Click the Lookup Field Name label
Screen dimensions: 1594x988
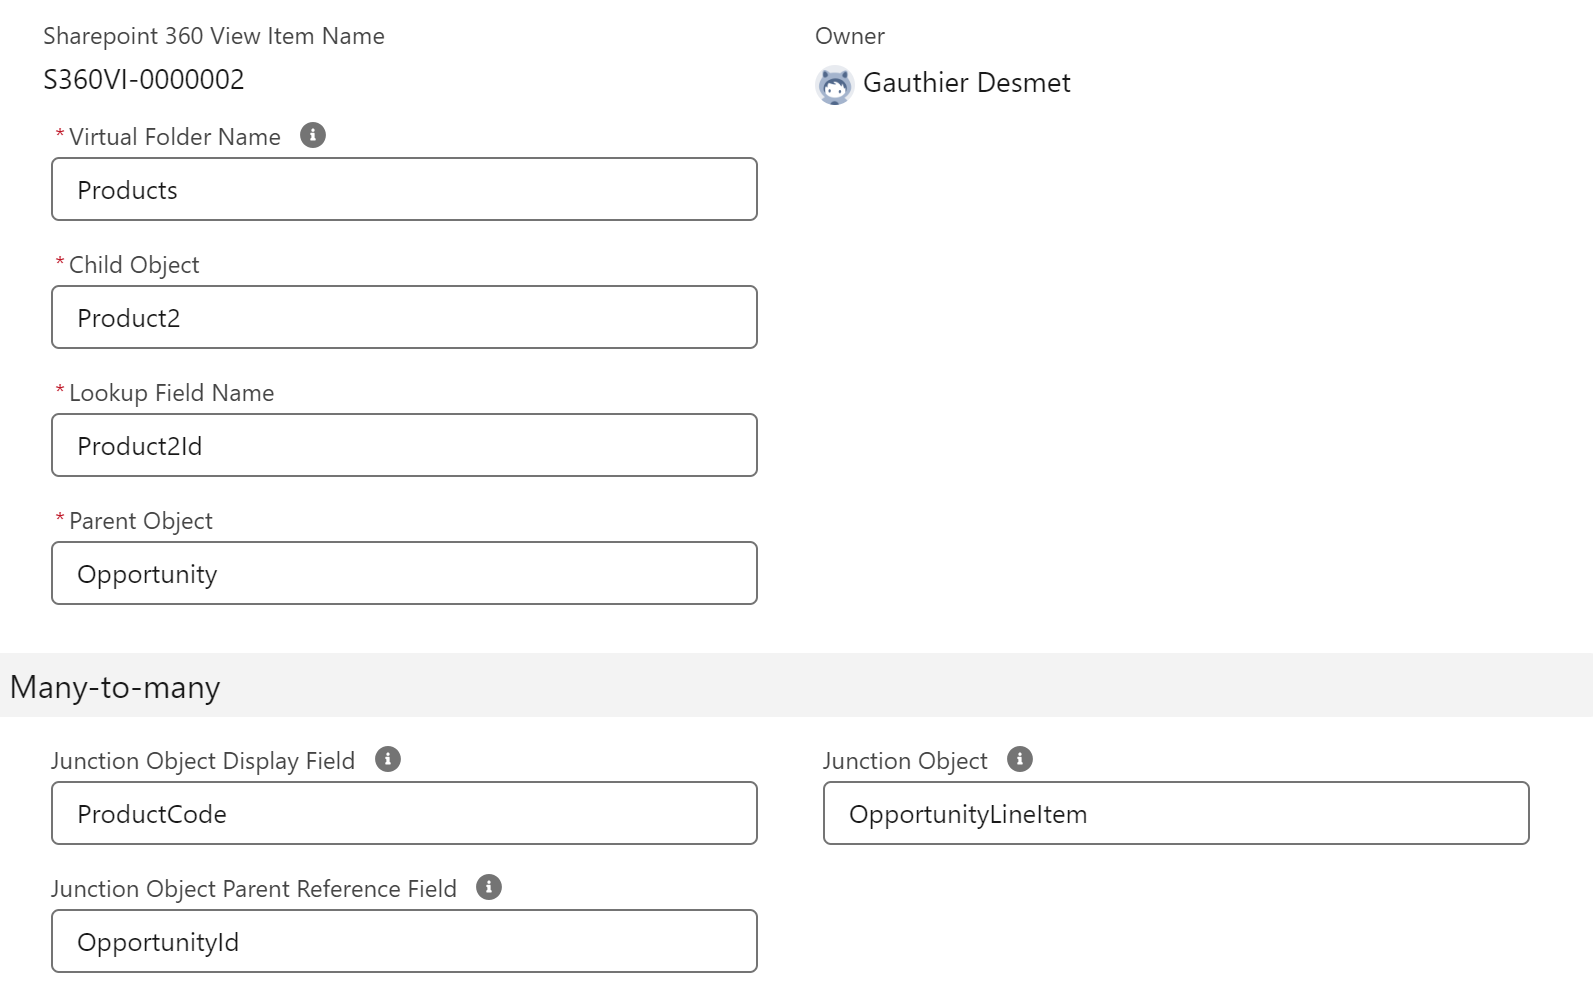[x=171, y=393]
